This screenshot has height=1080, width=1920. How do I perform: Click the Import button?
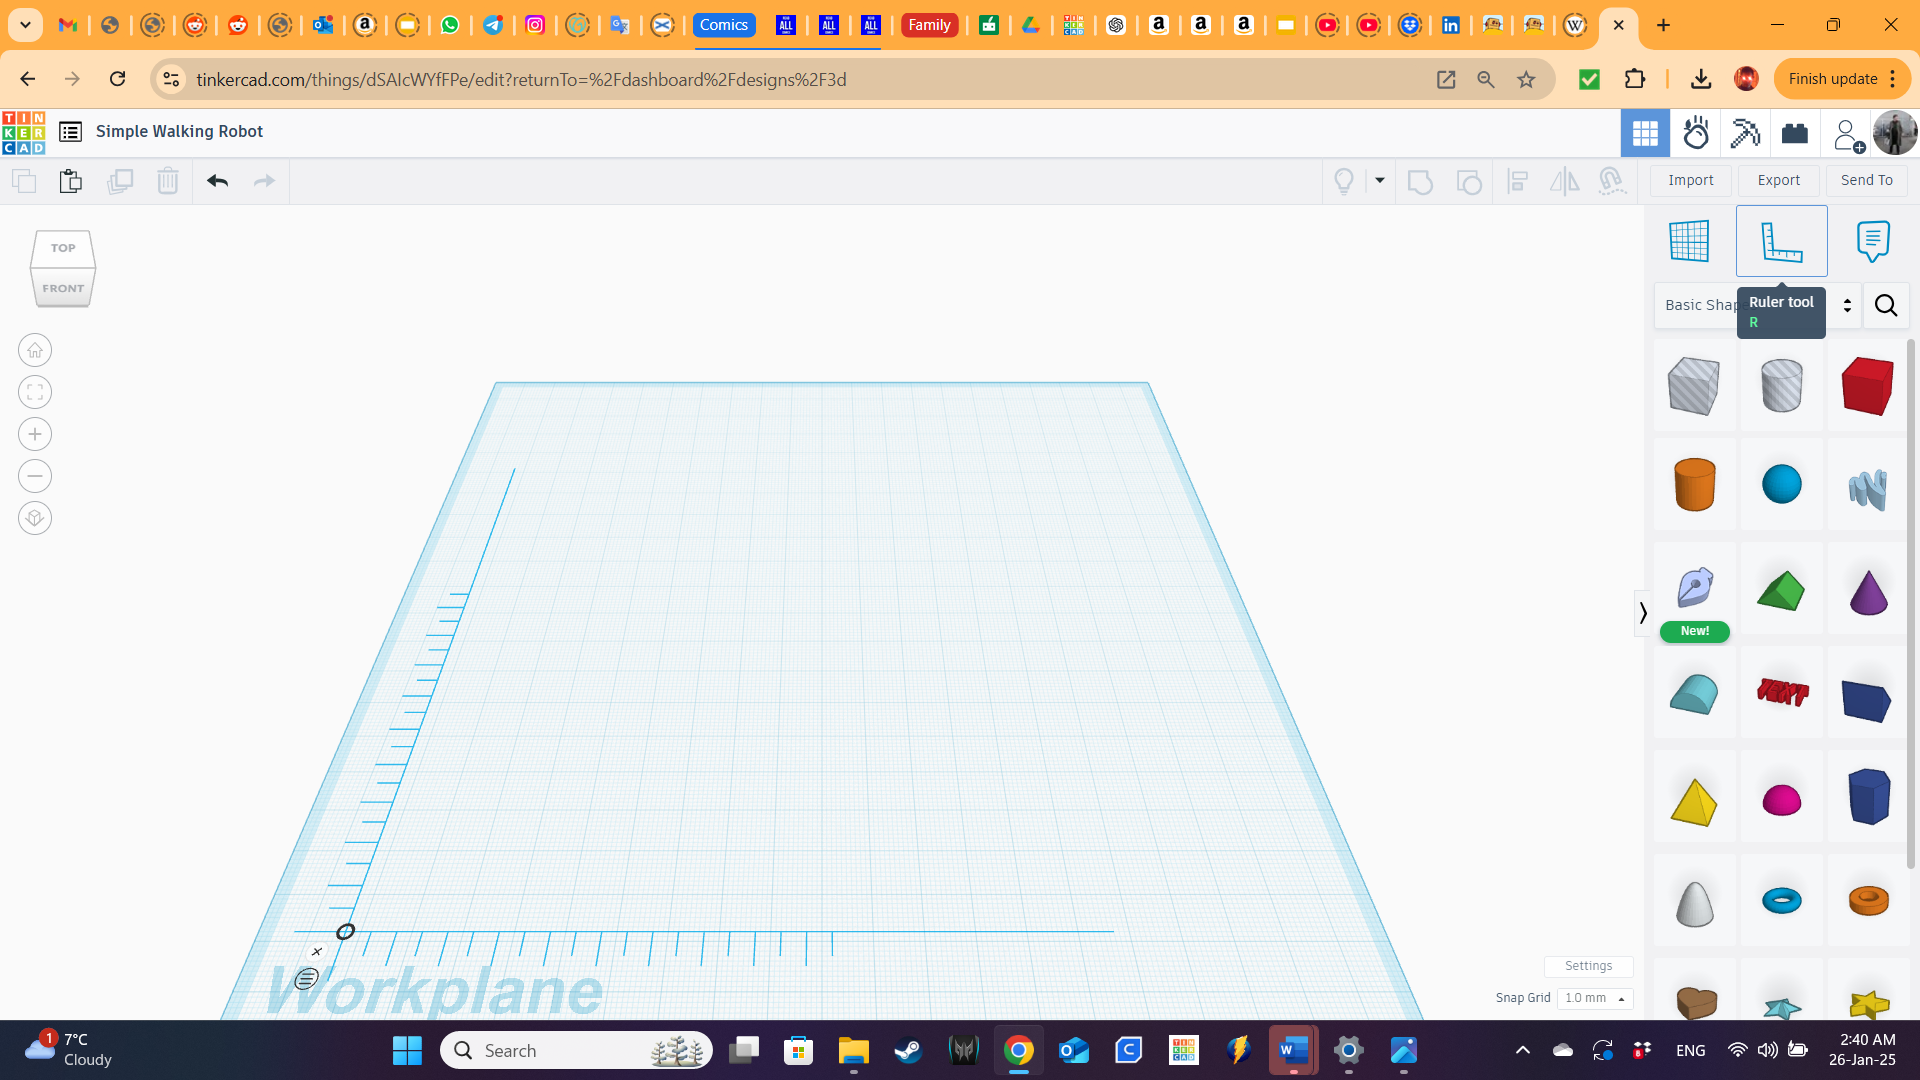tap(1690, 180)
